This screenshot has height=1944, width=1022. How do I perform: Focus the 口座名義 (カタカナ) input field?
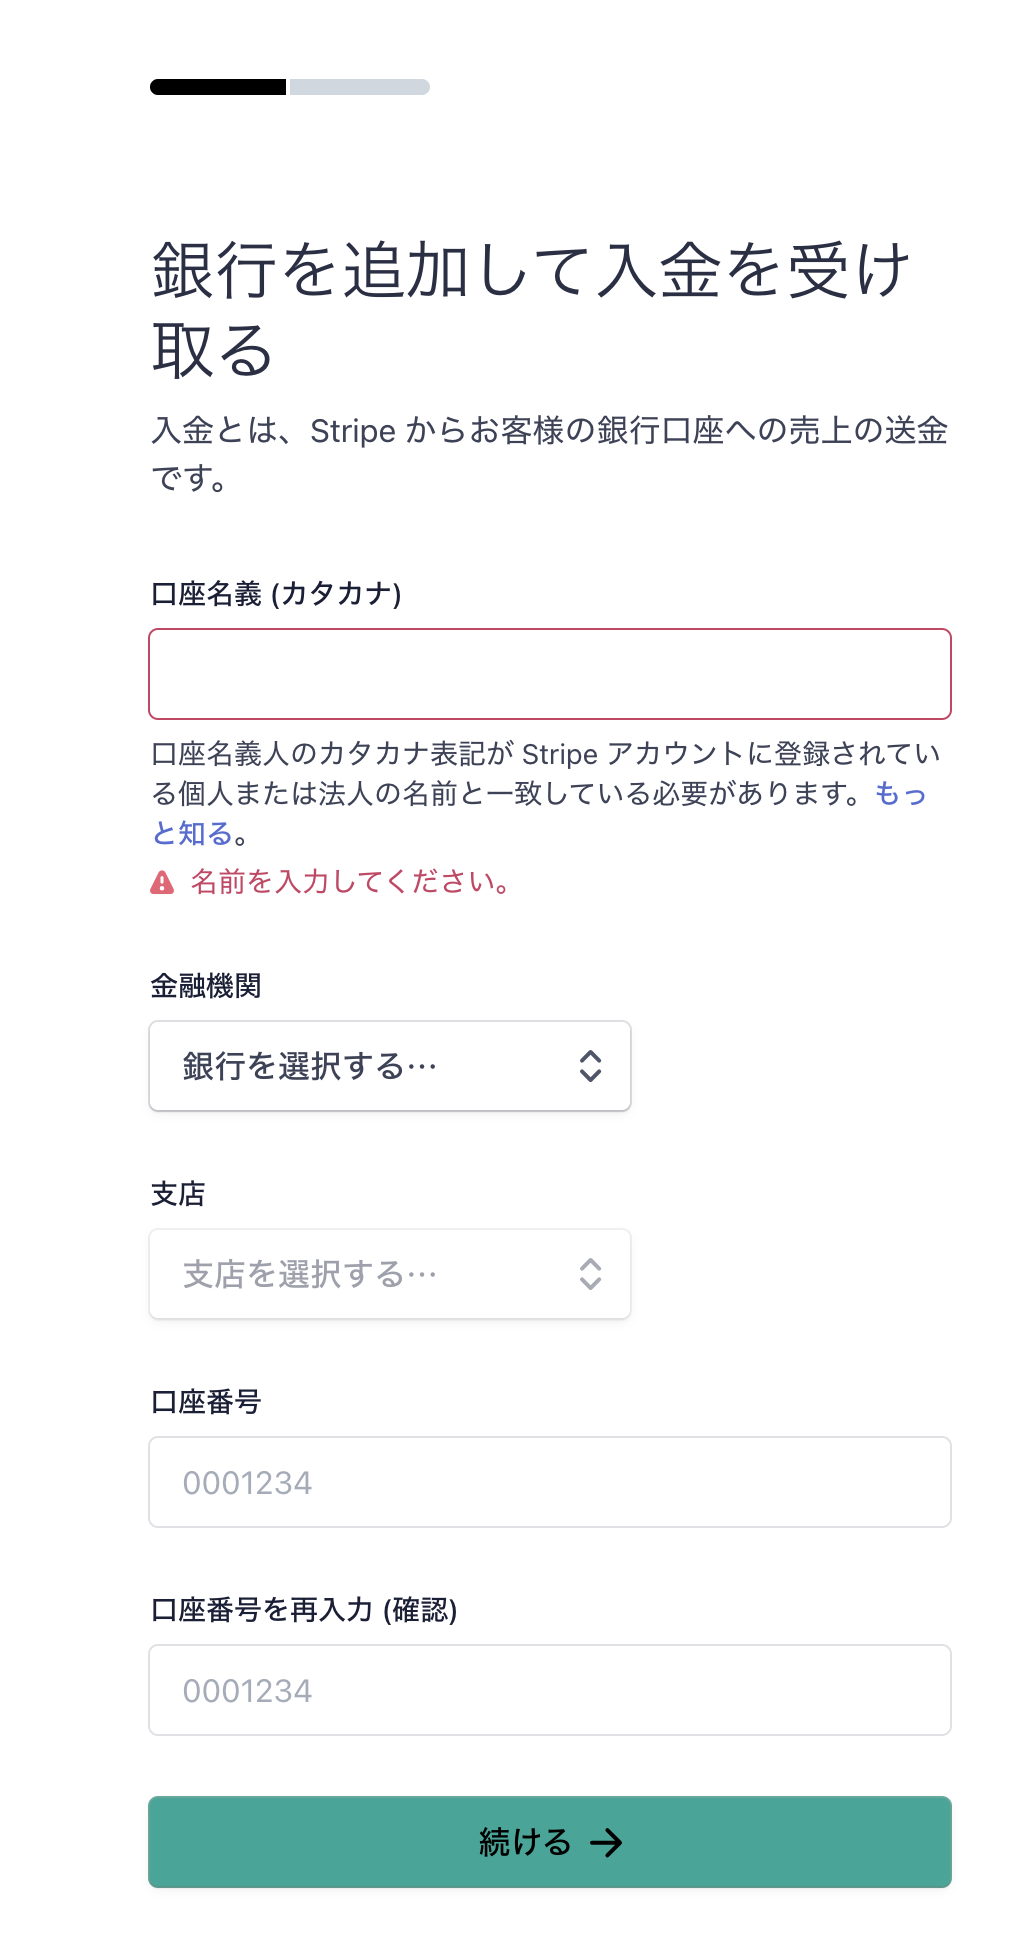pos(550,674)
